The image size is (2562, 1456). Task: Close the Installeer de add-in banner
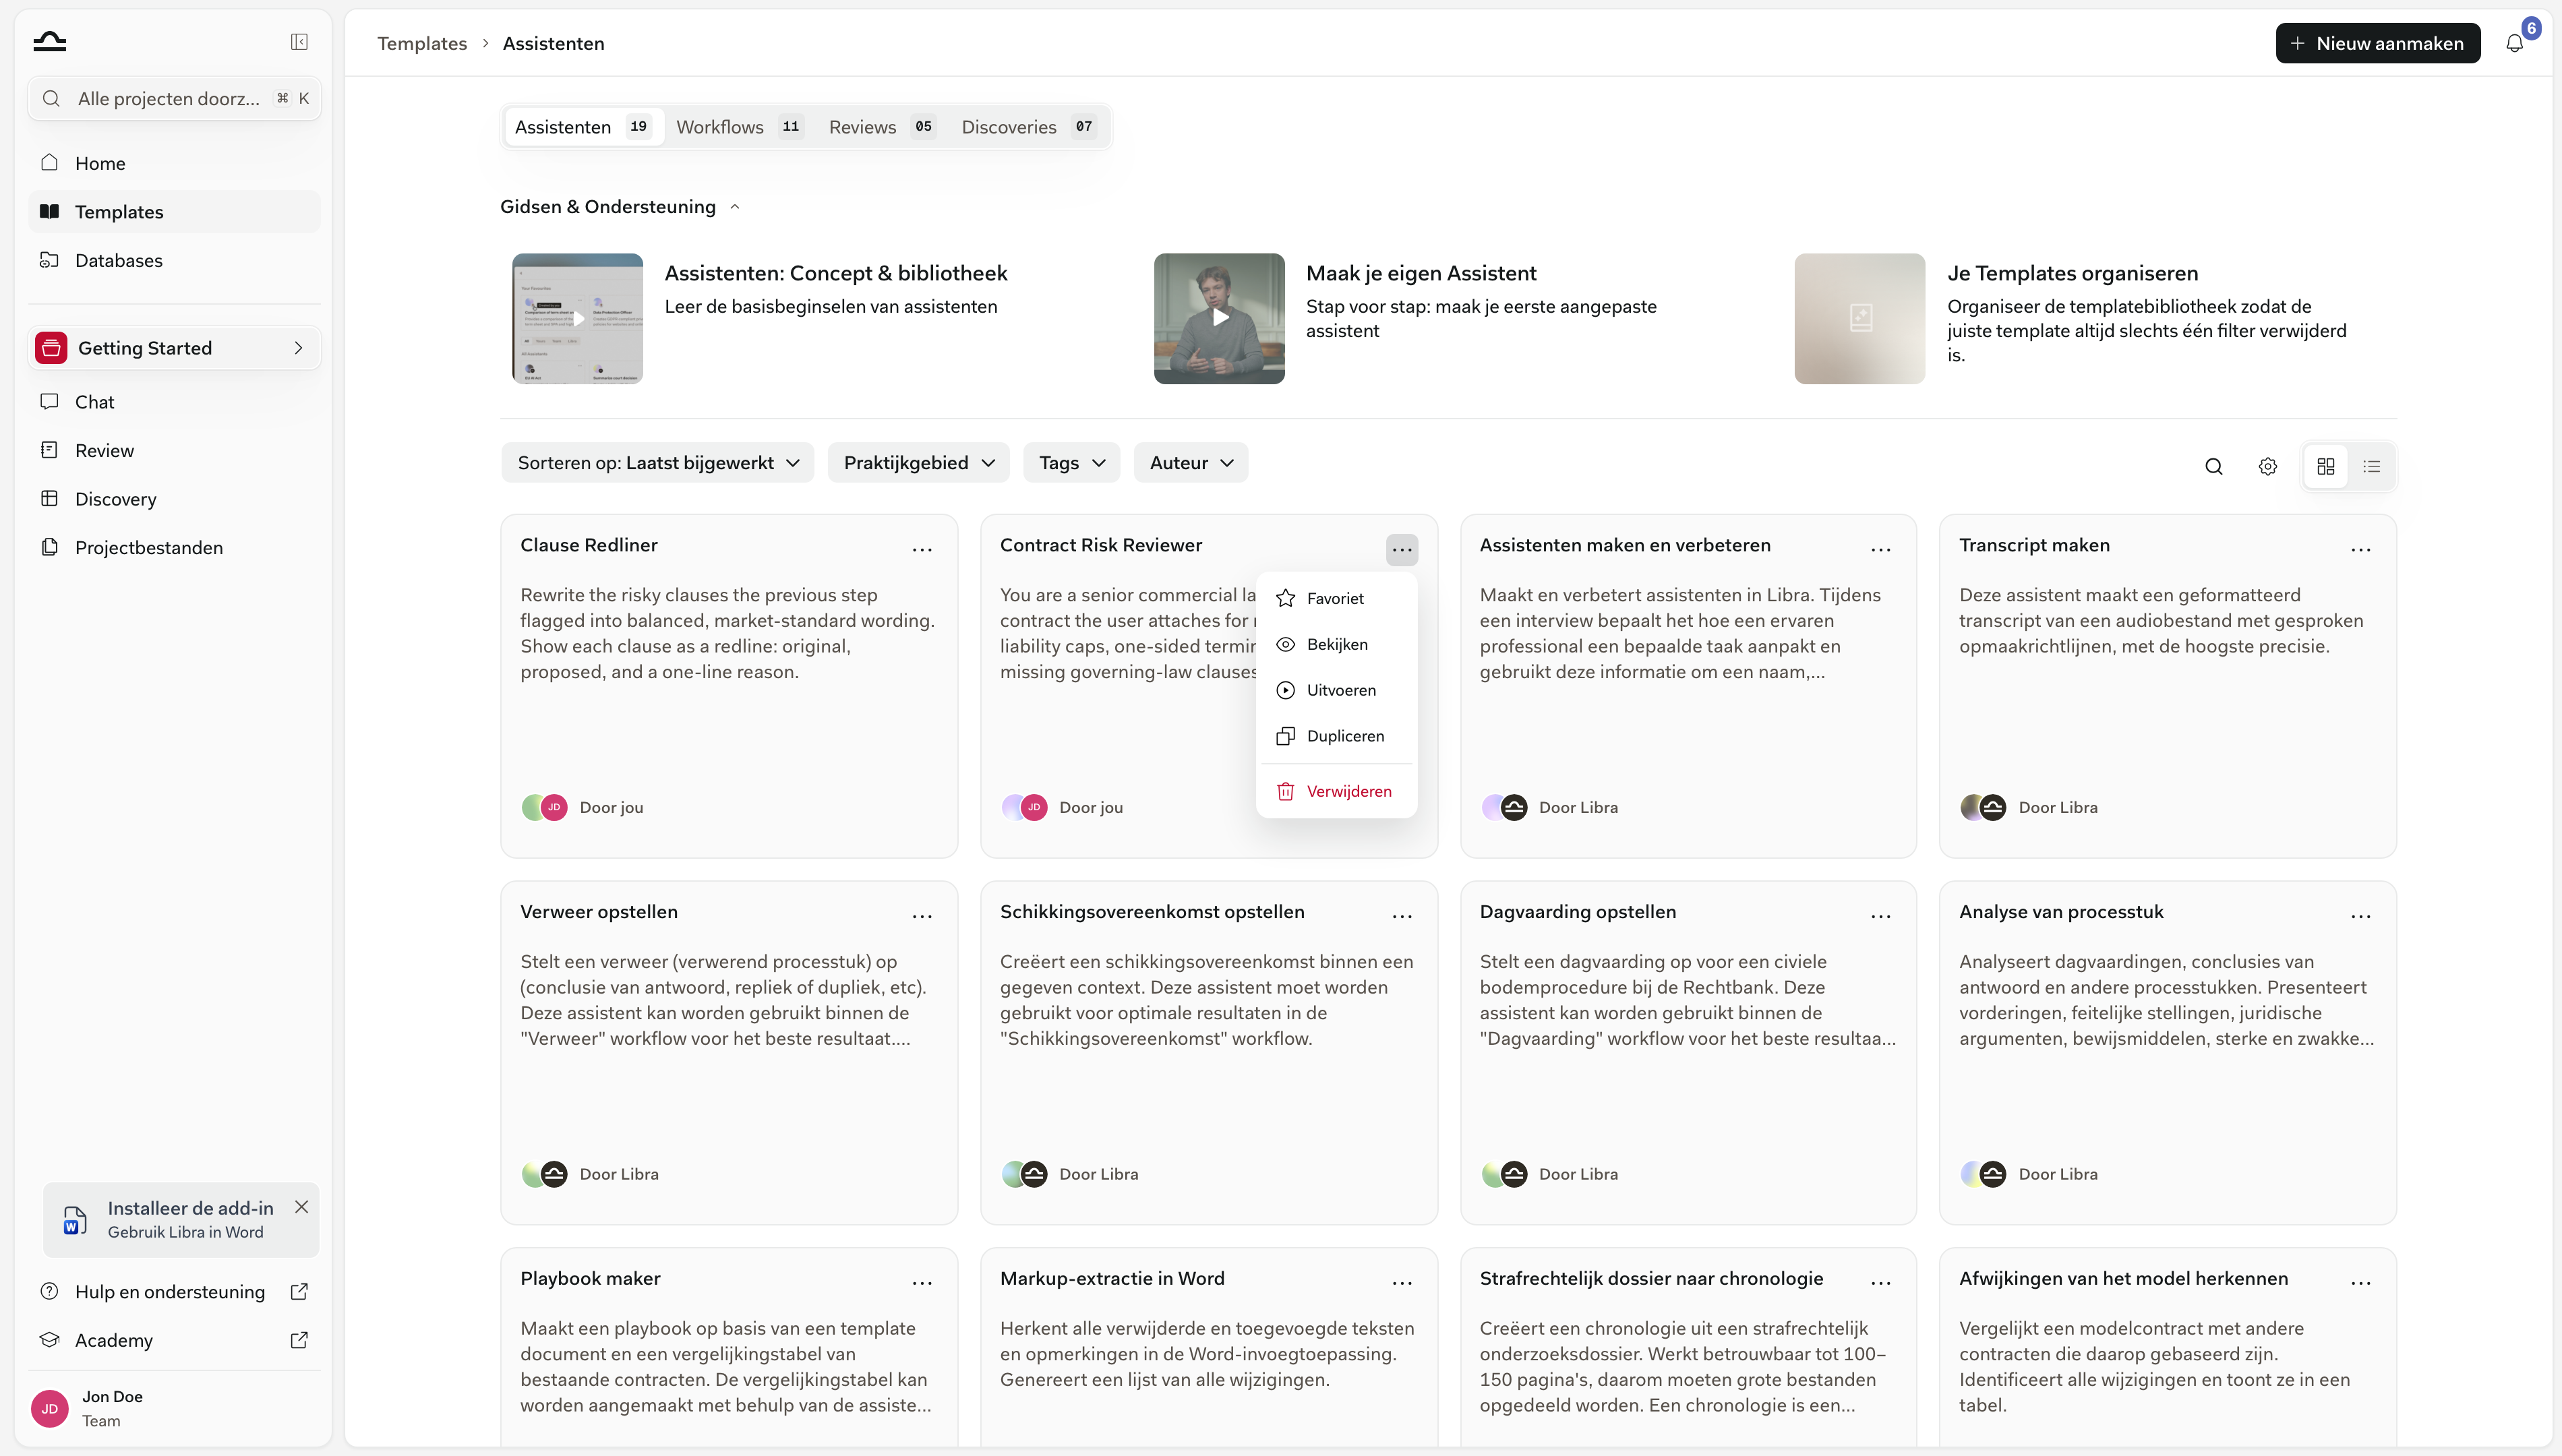(301, 1207)
